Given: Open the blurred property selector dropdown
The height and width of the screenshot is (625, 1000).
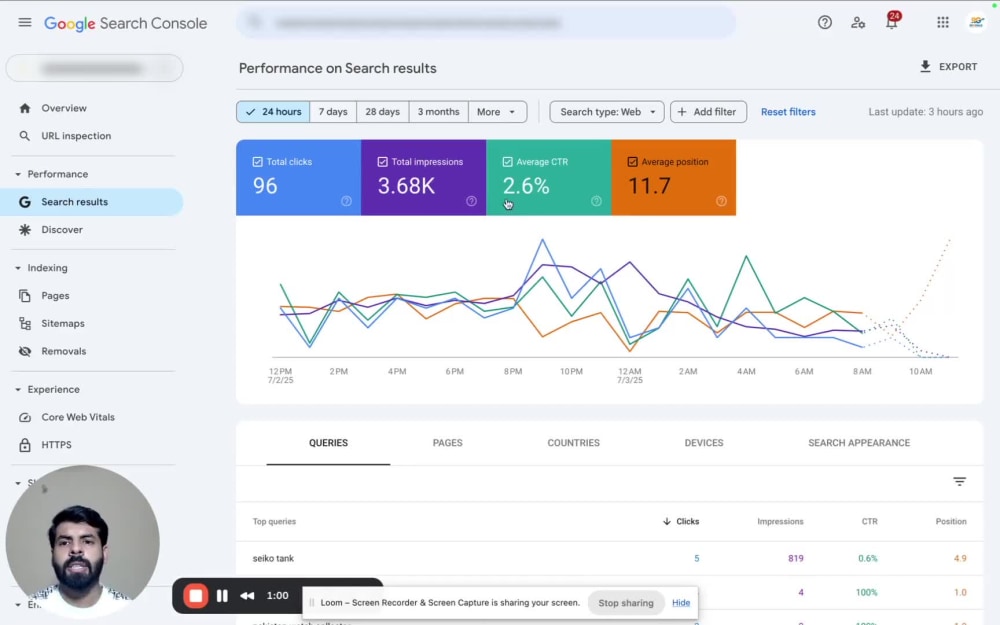Looking at the screenshot, I should (x=94, y=68).
